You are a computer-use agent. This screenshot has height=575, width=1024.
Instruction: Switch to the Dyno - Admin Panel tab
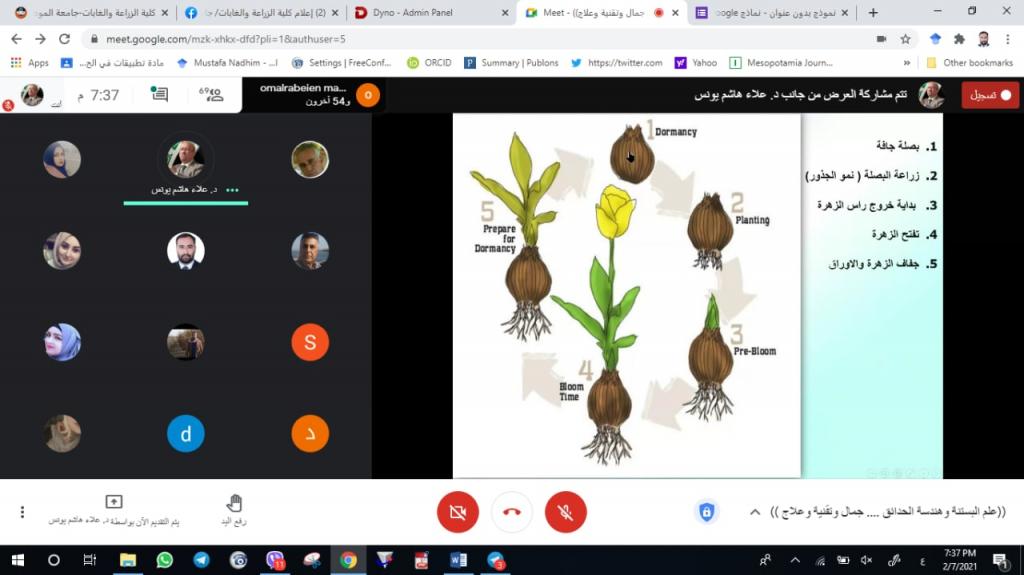click(x=422, y=13)
